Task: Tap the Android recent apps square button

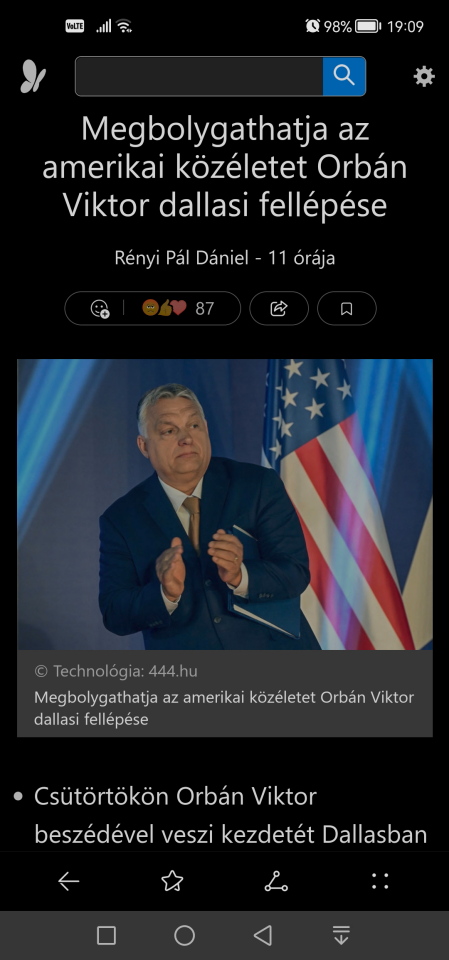Action: point(107,935)
